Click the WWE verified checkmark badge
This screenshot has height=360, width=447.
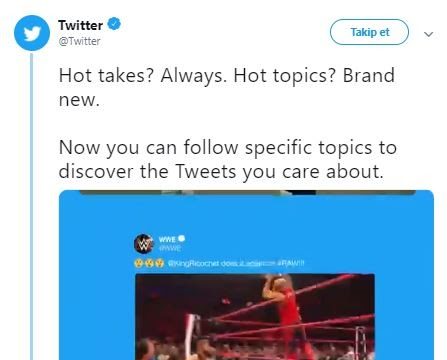[x=181, y=239]
